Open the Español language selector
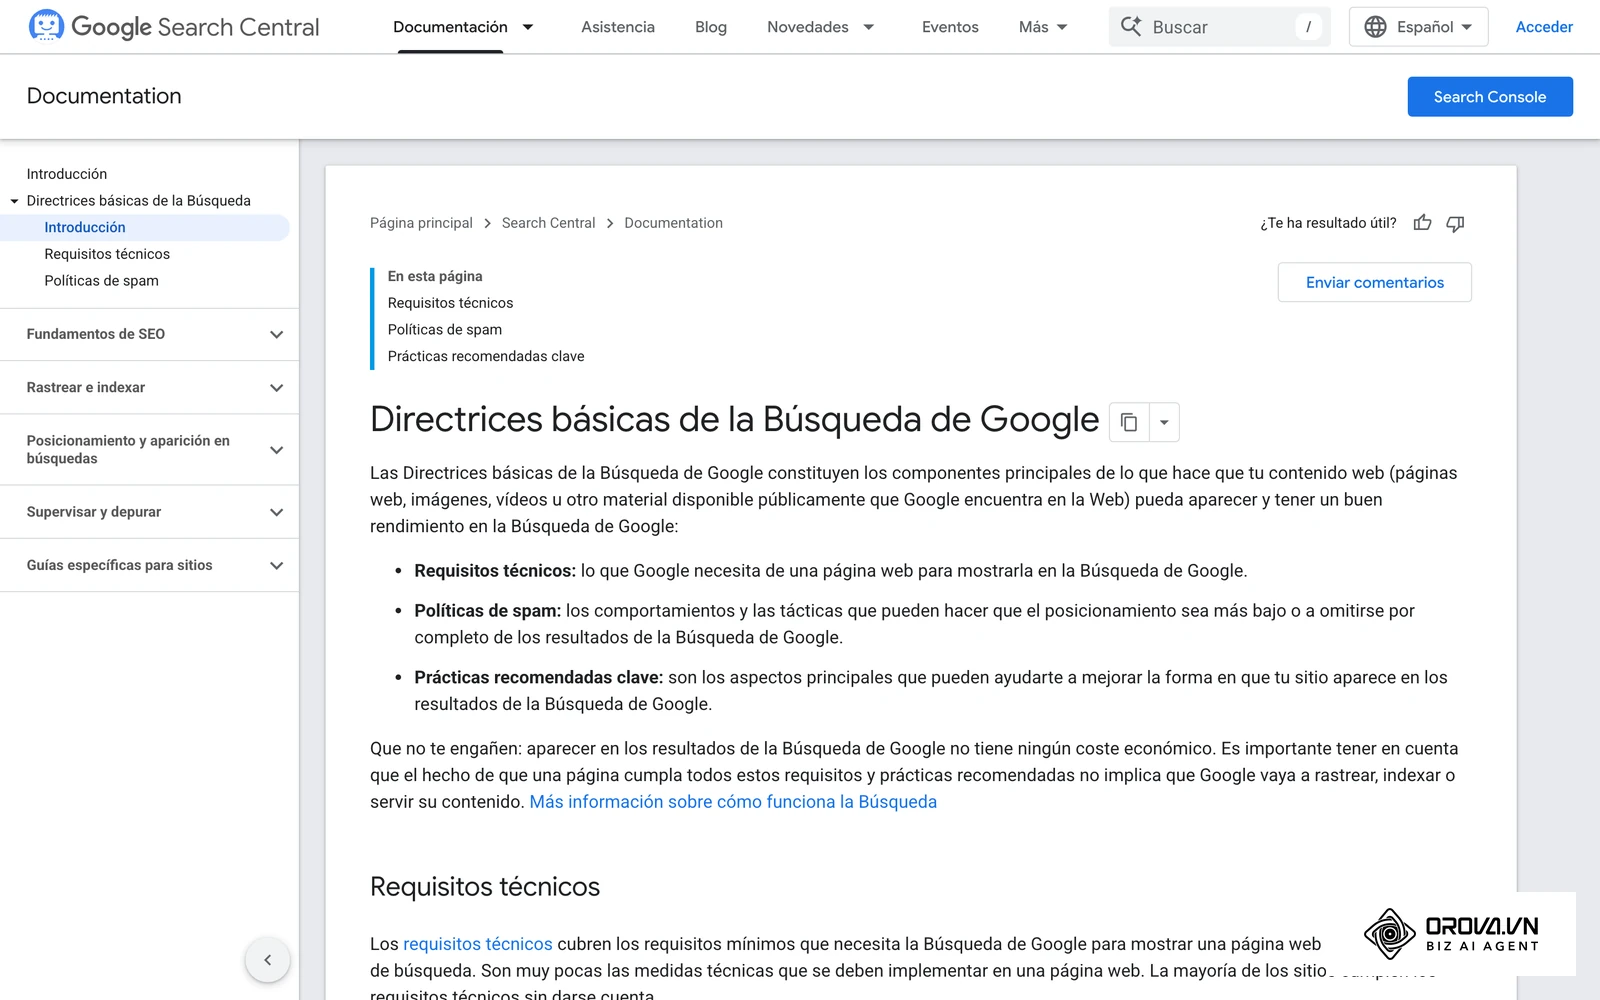This screenshot has height=1000, width=1600. (x=1418, y=27)
